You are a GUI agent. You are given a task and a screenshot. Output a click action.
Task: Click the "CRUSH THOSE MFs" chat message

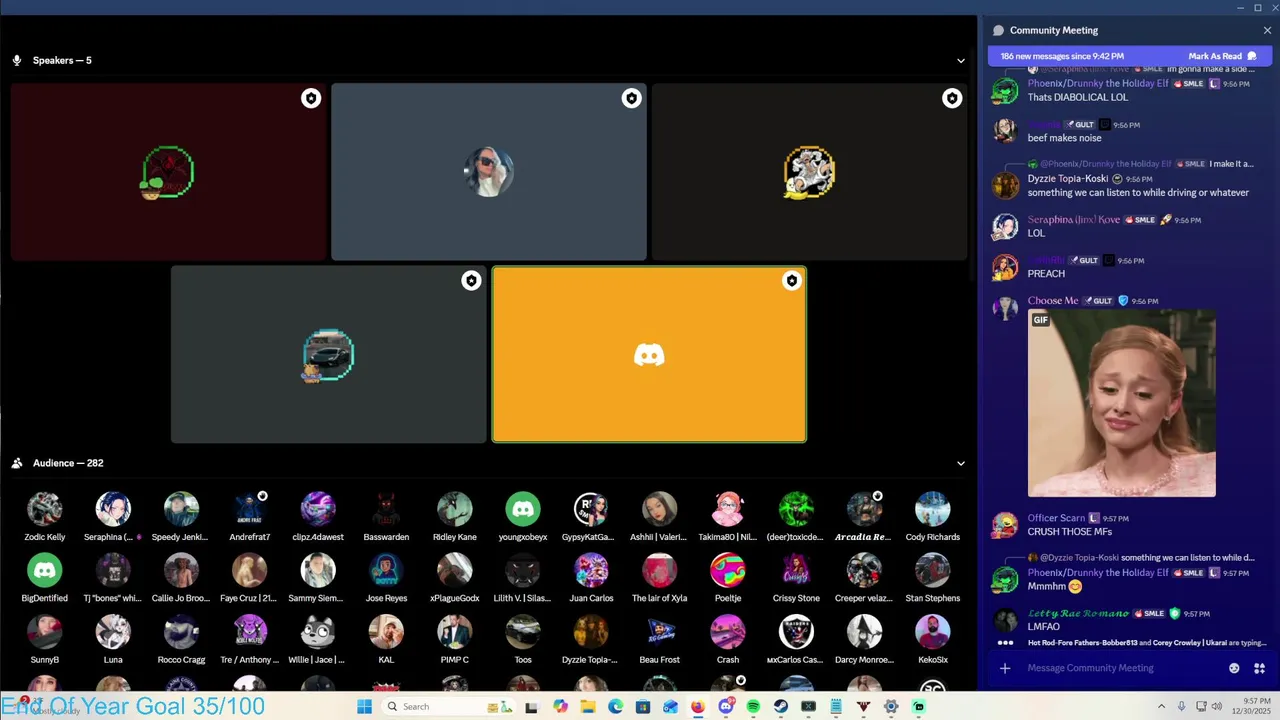coord(1070,532)
